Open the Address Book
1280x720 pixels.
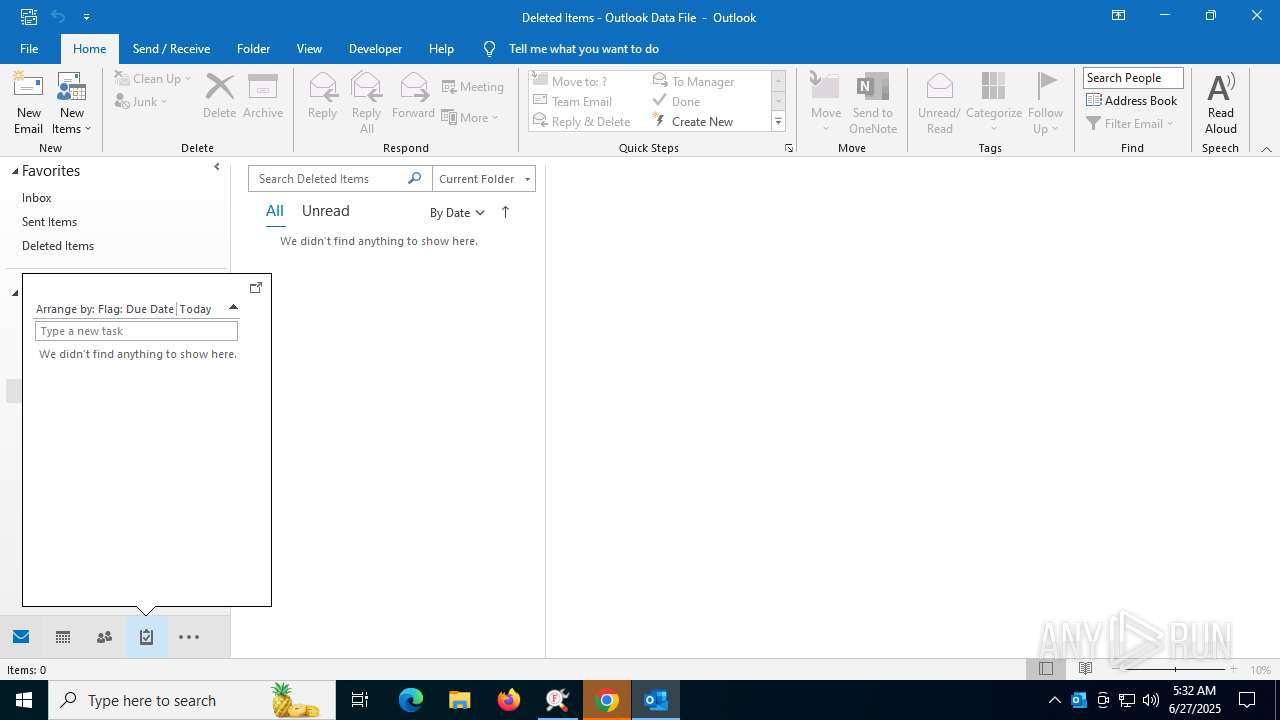(1132, 100)
